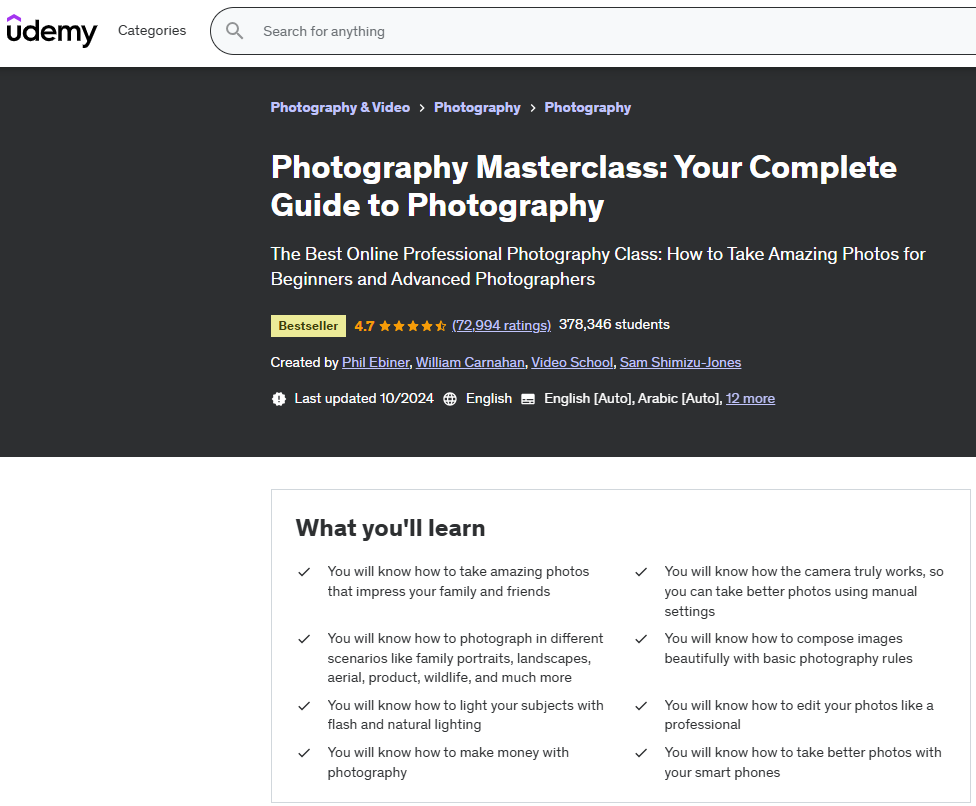Open the 72,994 ratings link

pos(501,326)
